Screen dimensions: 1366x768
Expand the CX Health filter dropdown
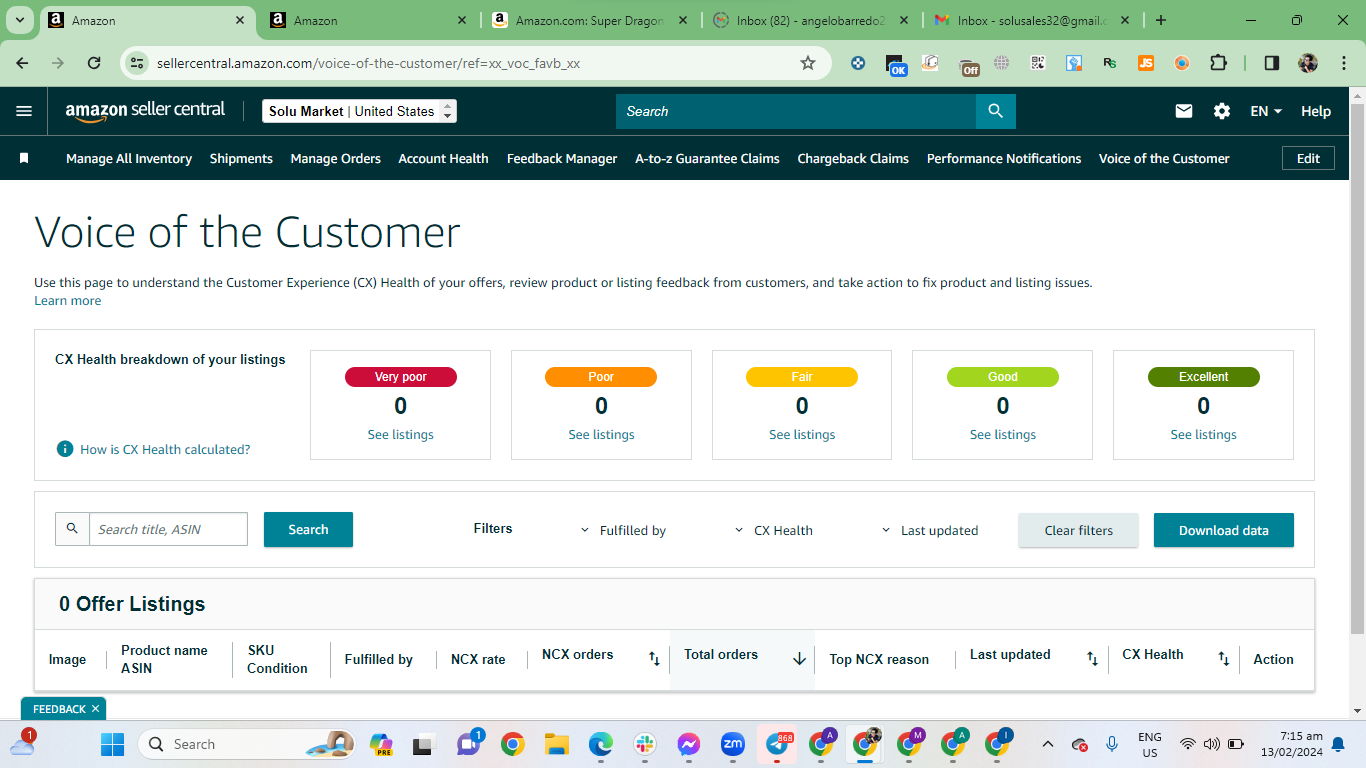click(774, 531)
